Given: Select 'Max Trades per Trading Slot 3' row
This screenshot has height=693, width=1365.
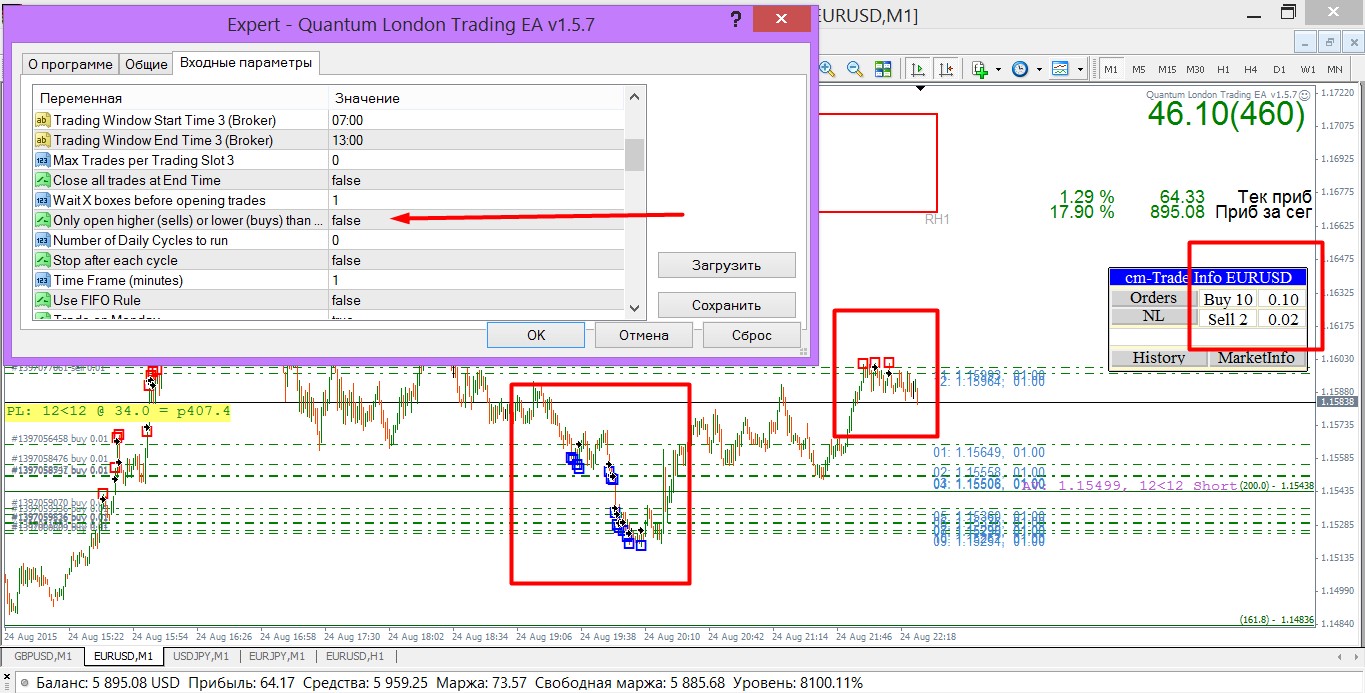Looking at the screenshot, I should [x=329, y=160].
